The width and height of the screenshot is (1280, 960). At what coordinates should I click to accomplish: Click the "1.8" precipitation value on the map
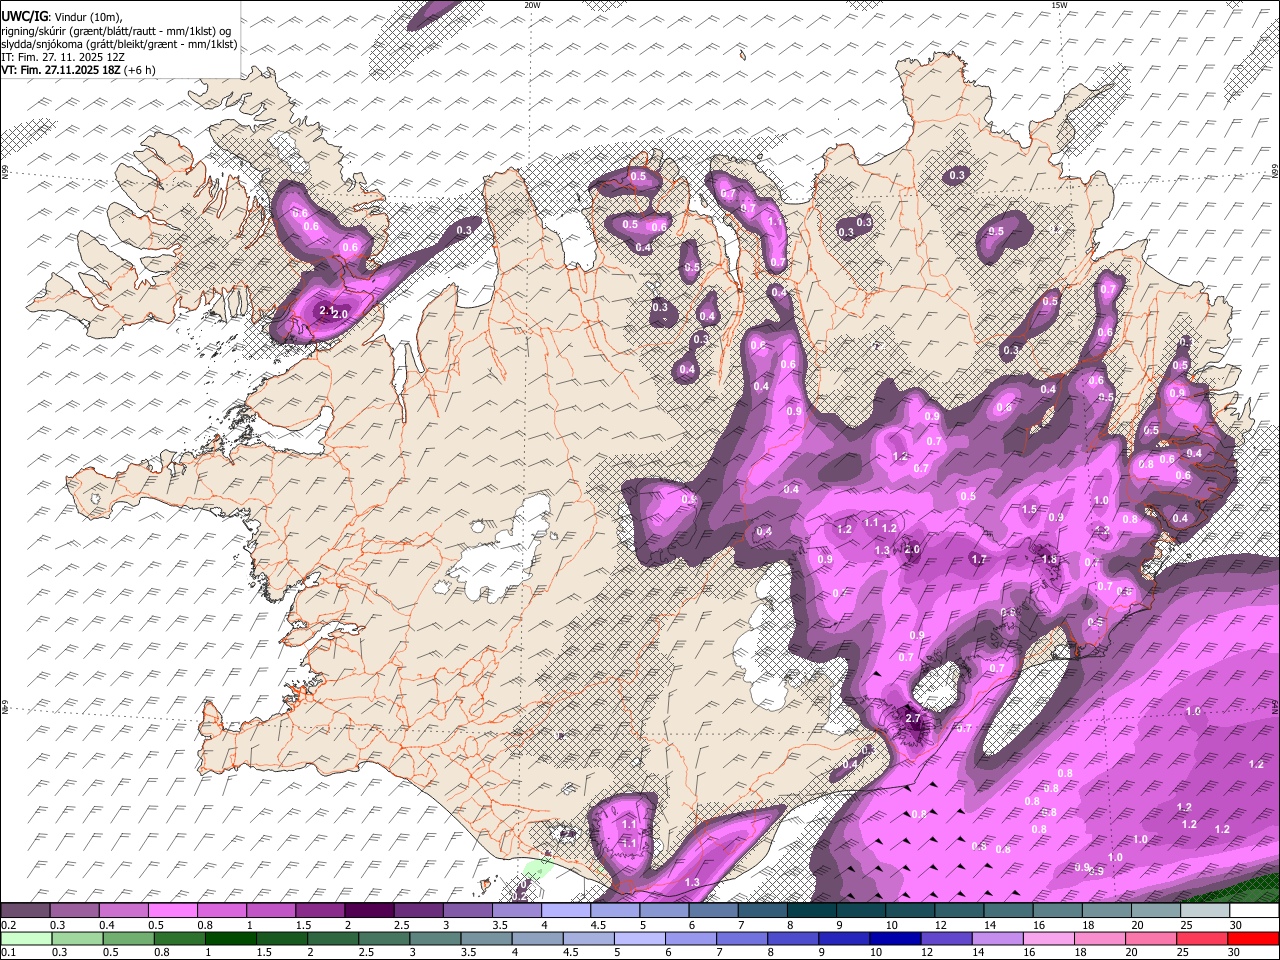(1049, 560)
